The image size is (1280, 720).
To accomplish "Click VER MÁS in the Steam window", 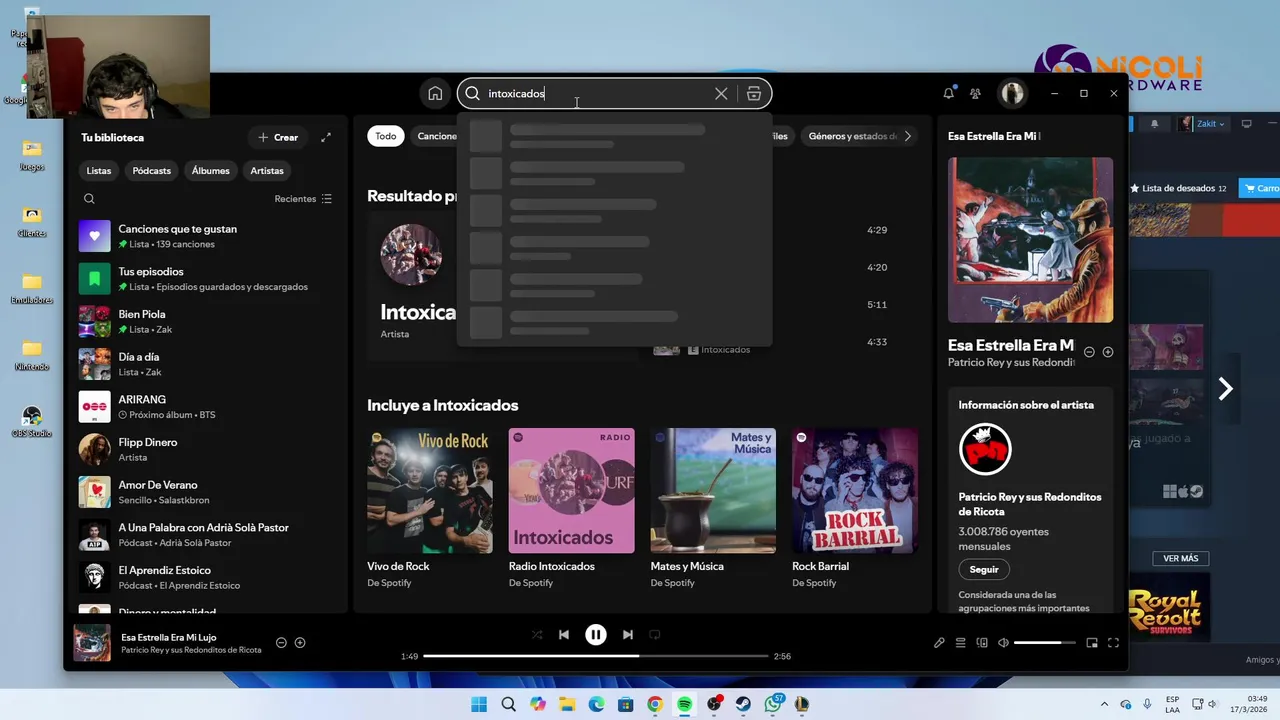I will point(1181,558).
